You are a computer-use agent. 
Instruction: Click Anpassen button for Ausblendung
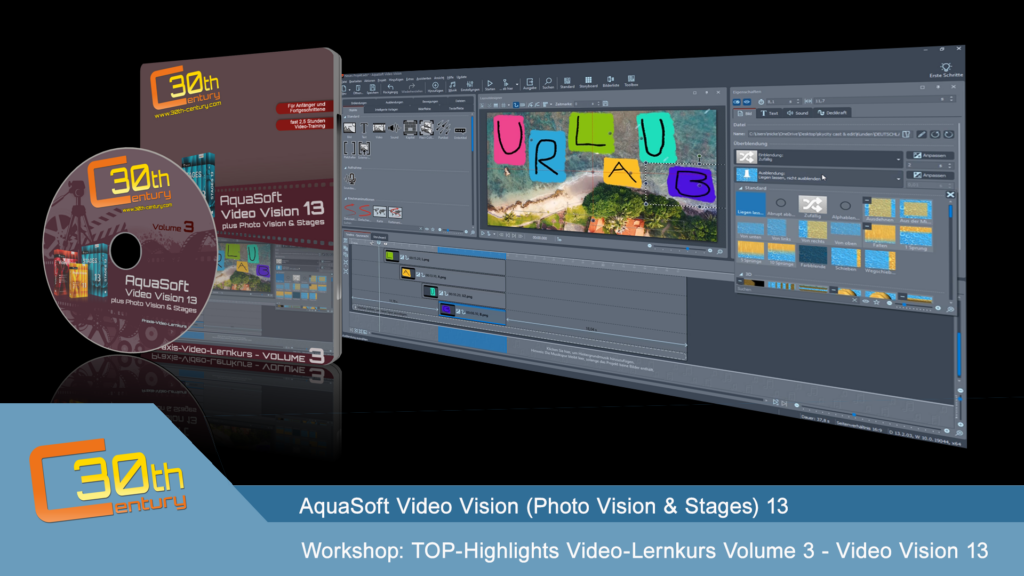point(930,175)
